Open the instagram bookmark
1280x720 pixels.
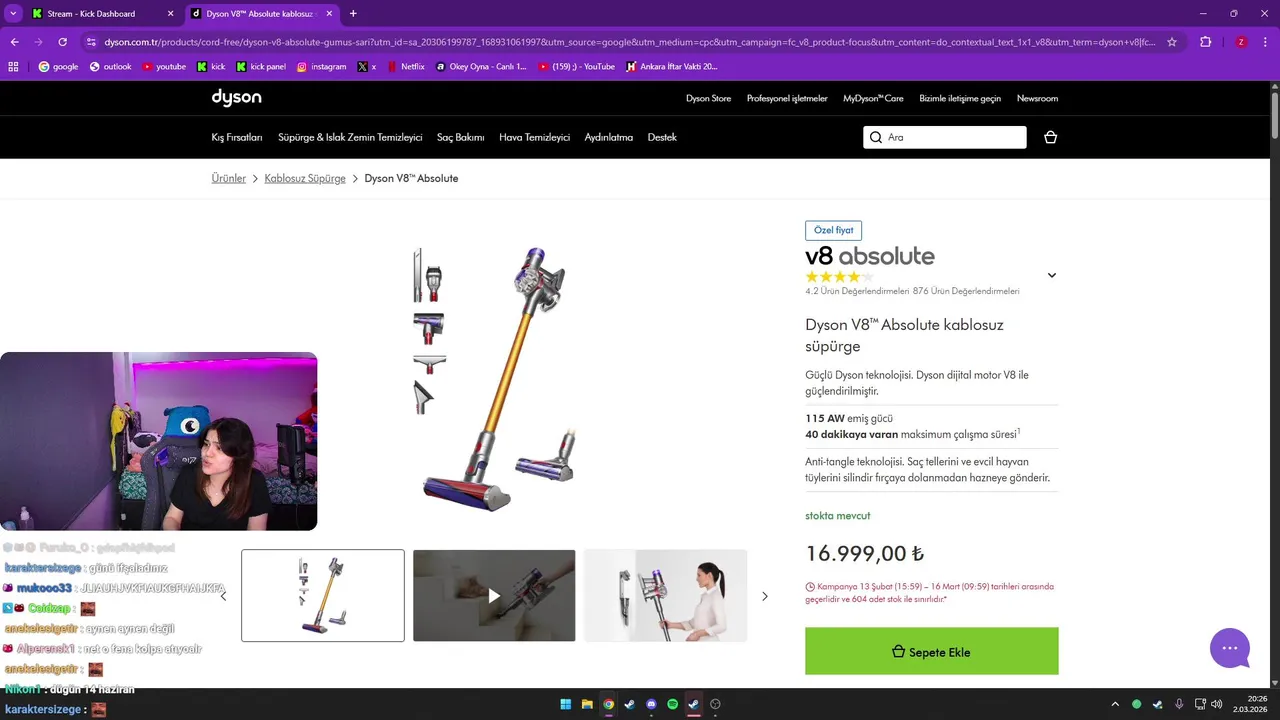(321, 67)
